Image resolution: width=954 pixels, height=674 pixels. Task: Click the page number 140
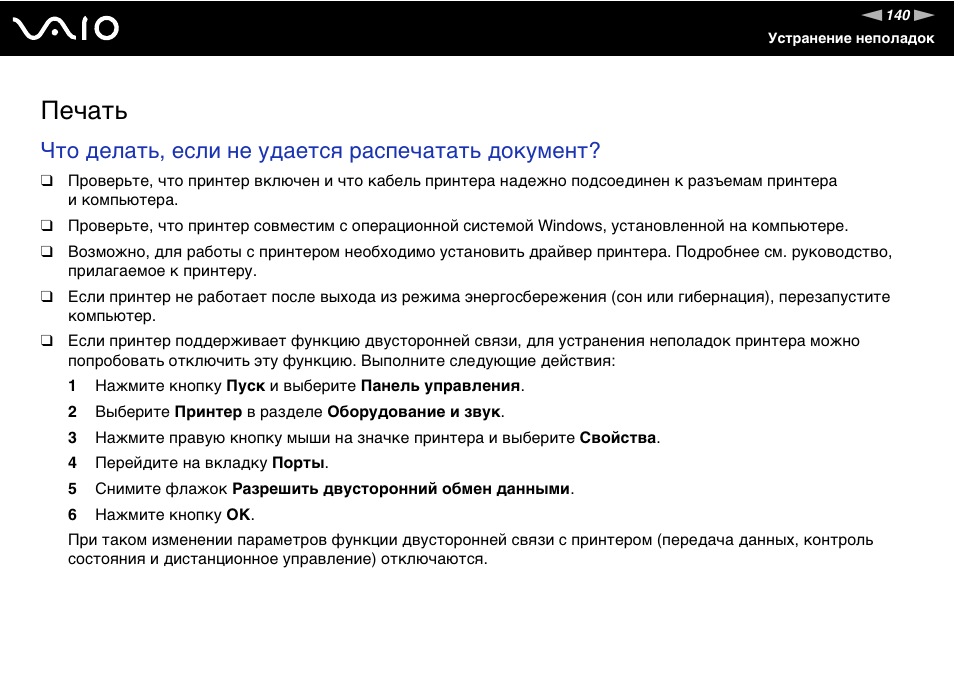pyautogui.click(x=898, y=15)
